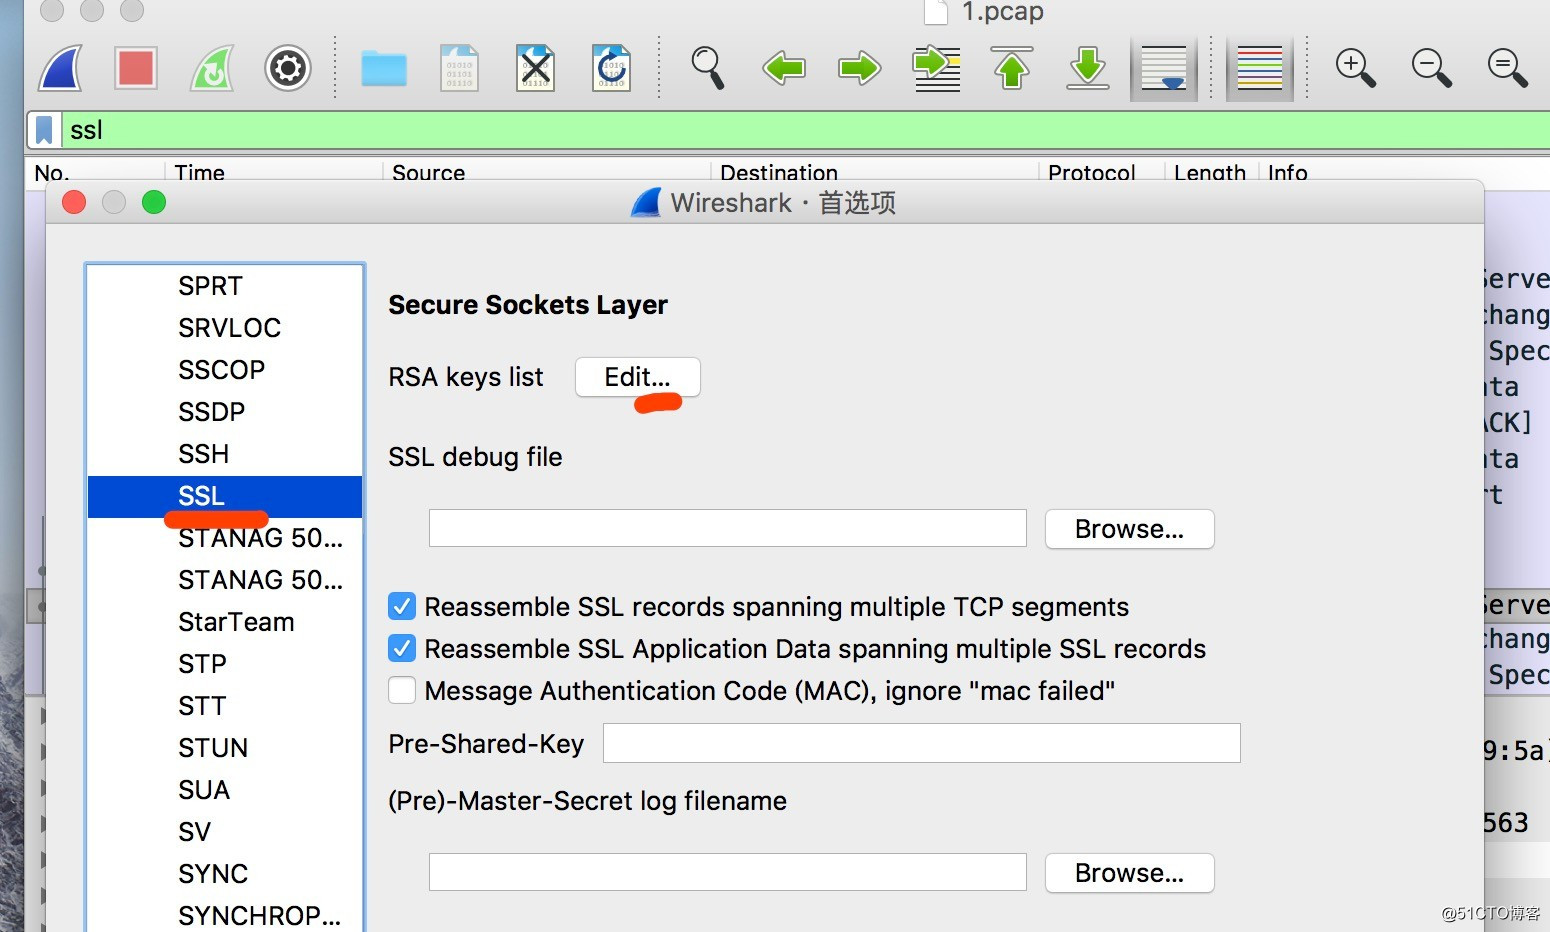The width and height of the screenshot is (1550, 932).
Task: Click the Pre-Shared-Key input field
Action: (x=922, y=743)
